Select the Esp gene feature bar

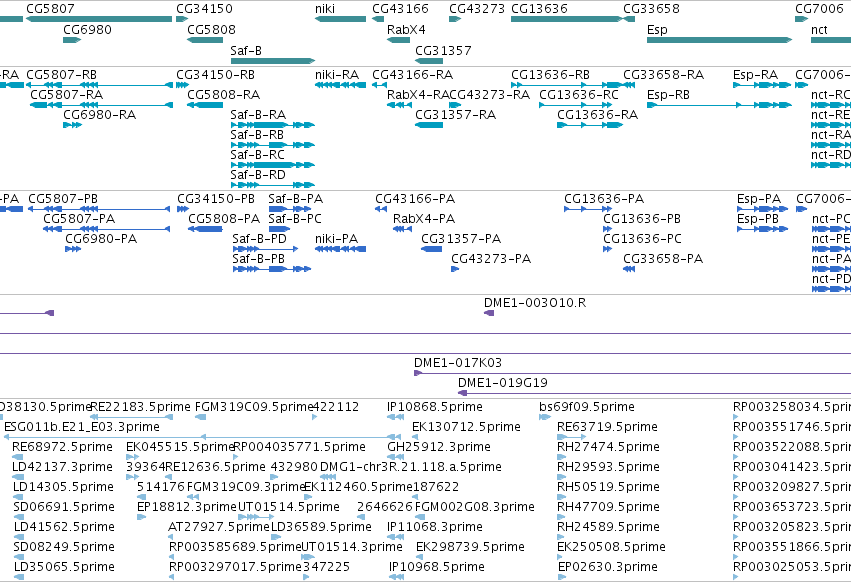coord(719,40)
